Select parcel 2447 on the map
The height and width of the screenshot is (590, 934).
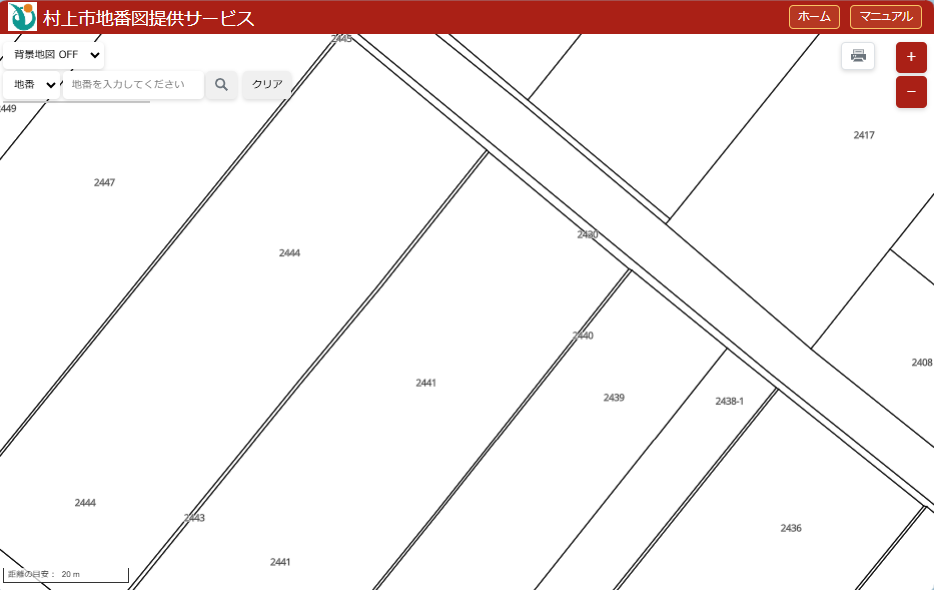[x=104, y=183]
